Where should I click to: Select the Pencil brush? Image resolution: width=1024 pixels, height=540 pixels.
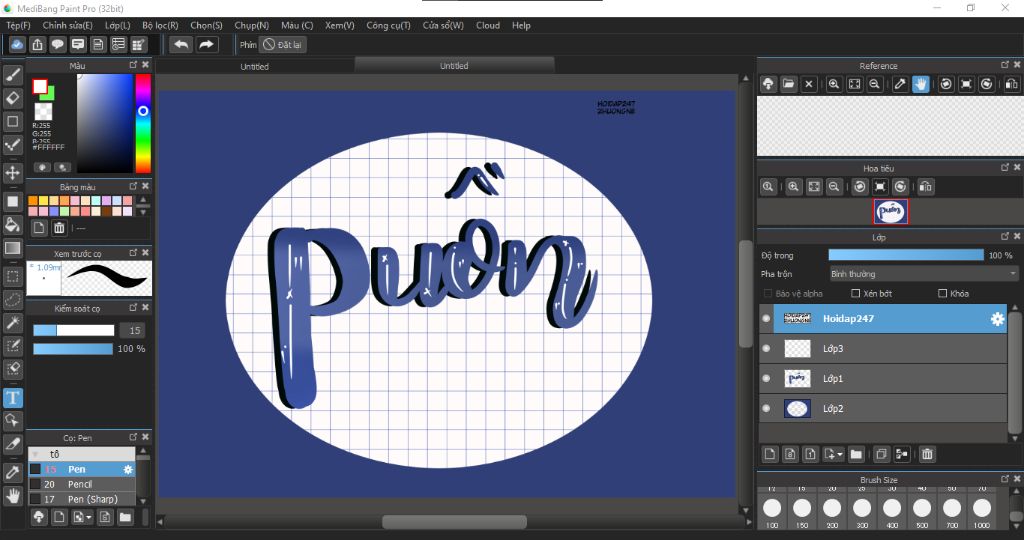[82, 484]
